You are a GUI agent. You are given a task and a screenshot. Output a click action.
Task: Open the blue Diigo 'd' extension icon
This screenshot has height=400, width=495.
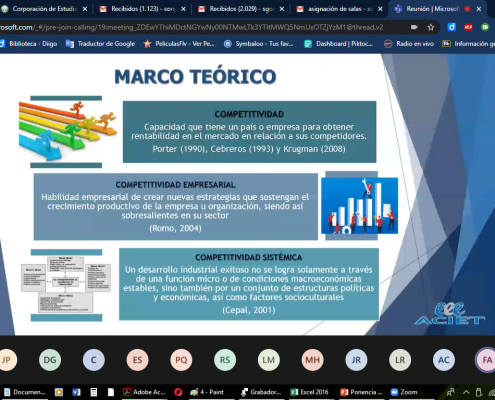pyautogui.click(x=452, y=27)
